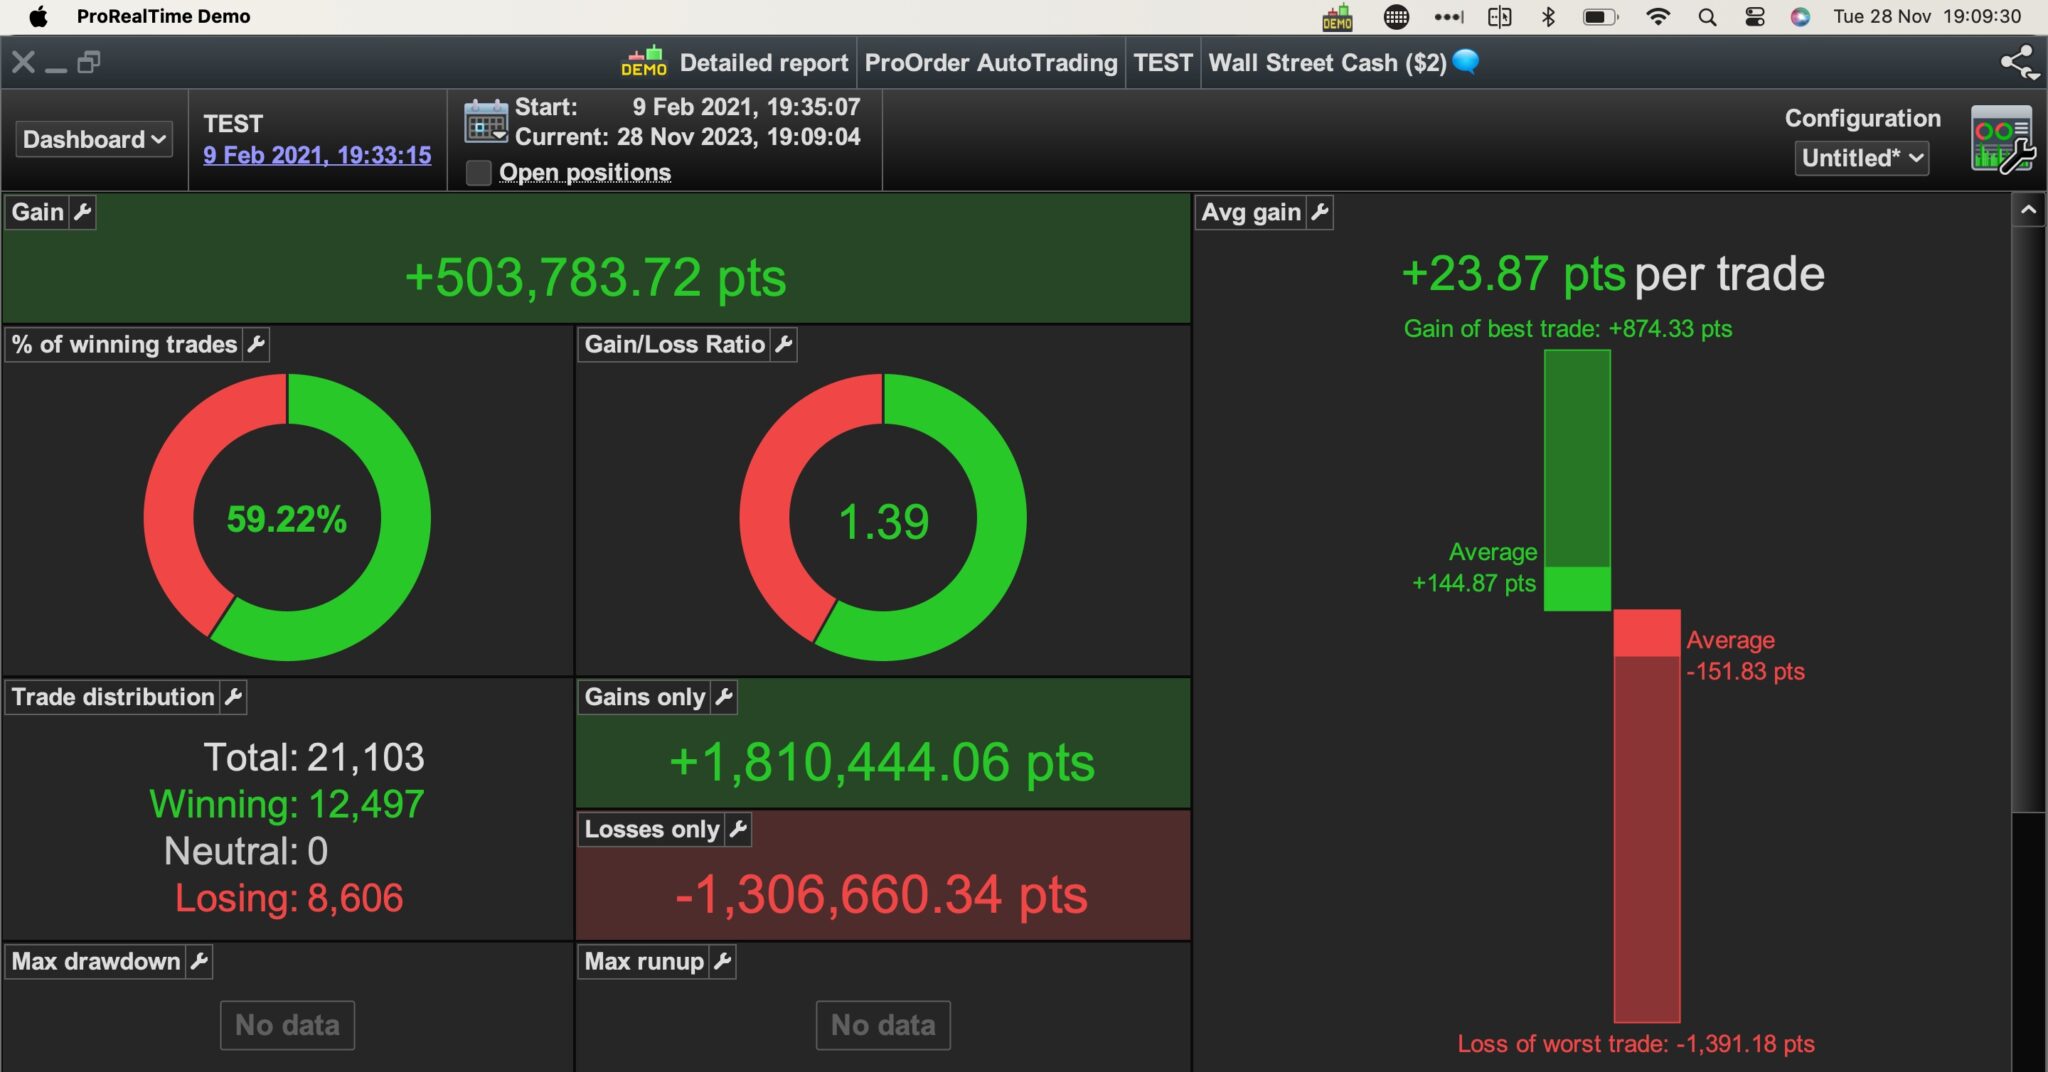This screenshot has height=1072, width=2048.
Task: Click the Current: 28 Nov 2023 date
Action: pyautogui.click(x=687, y=137)
